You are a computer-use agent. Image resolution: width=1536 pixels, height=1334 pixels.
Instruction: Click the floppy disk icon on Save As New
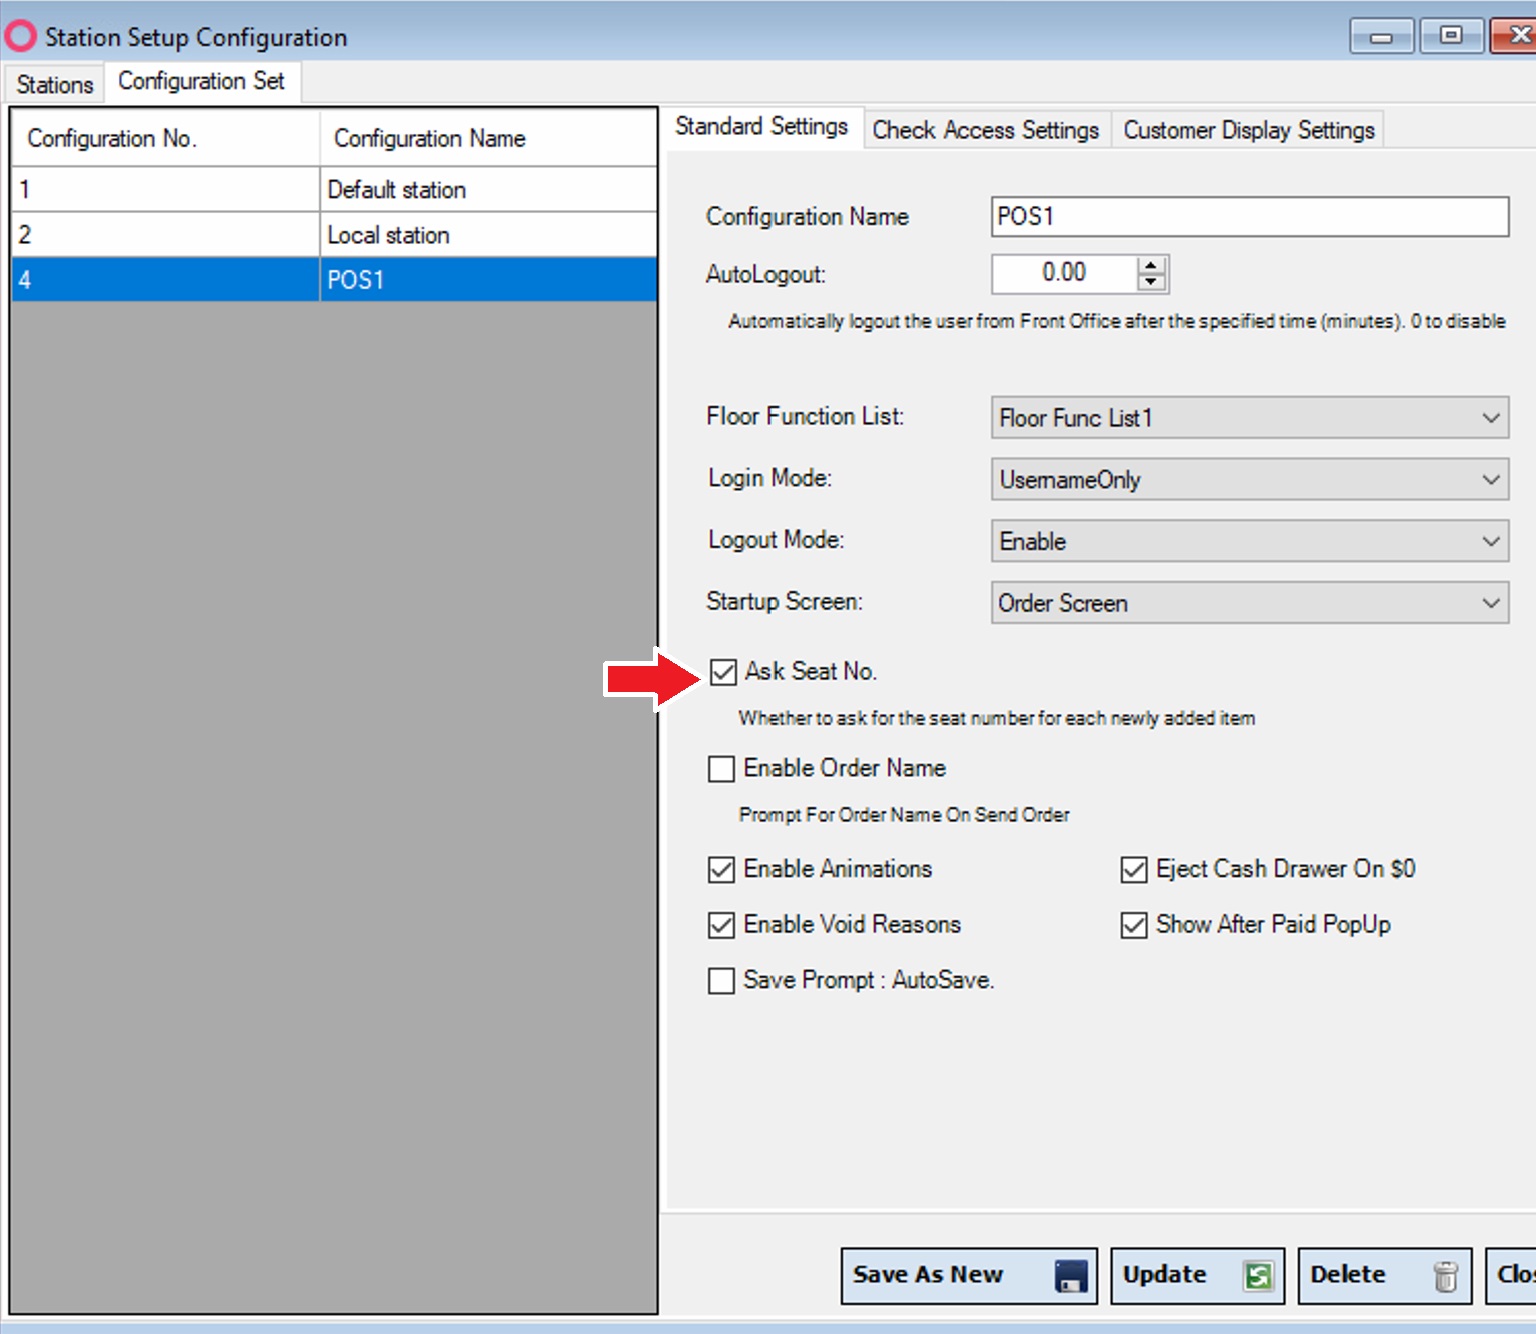point(1070,1276)
